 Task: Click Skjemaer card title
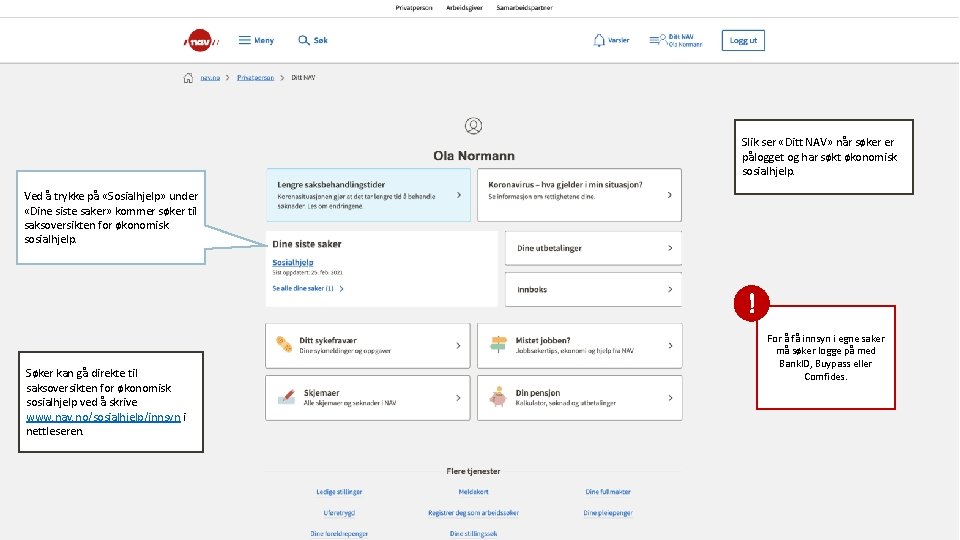(321, 393)
